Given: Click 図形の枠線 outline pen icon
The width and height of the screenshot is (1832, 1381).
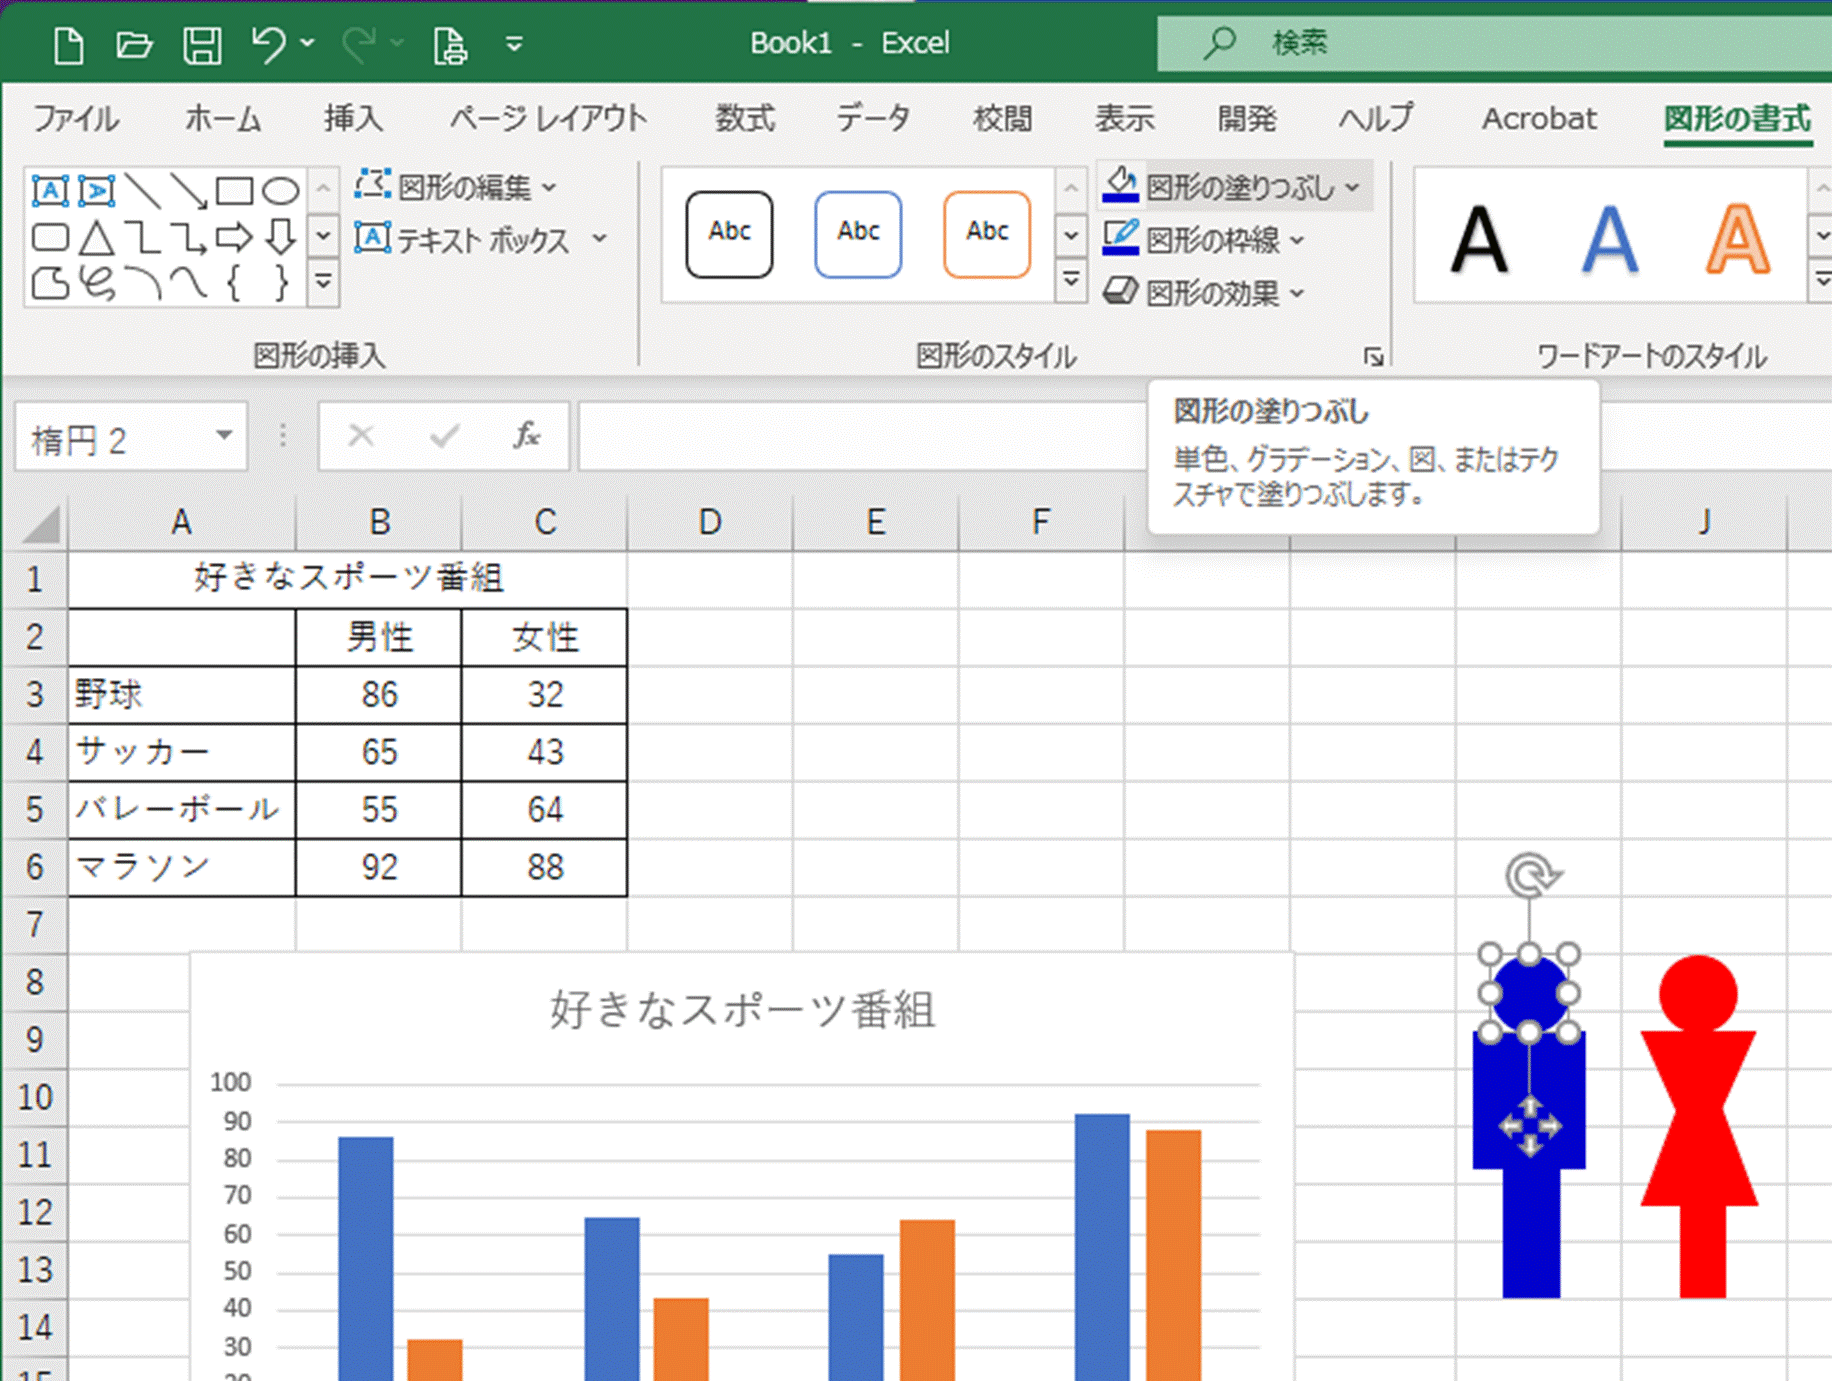Looking at the screenshot, I should [x=1121, y=238].
